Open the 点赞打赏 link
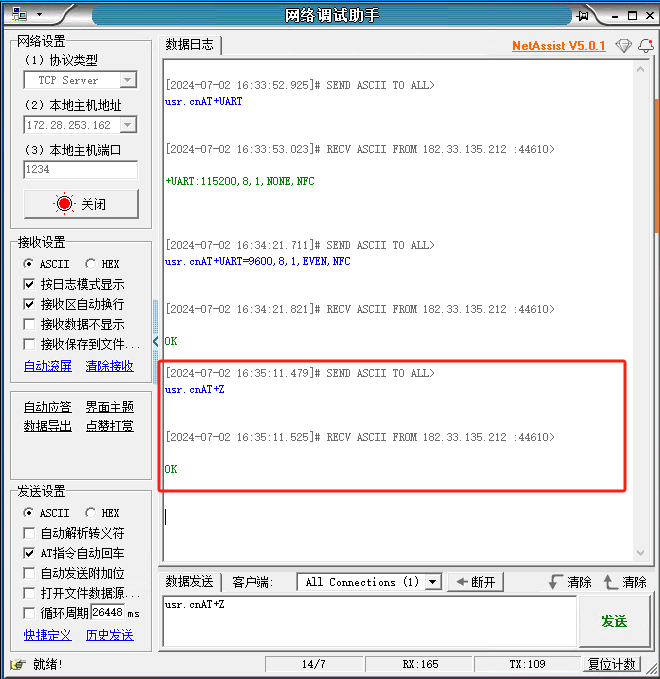 (110, 426)
